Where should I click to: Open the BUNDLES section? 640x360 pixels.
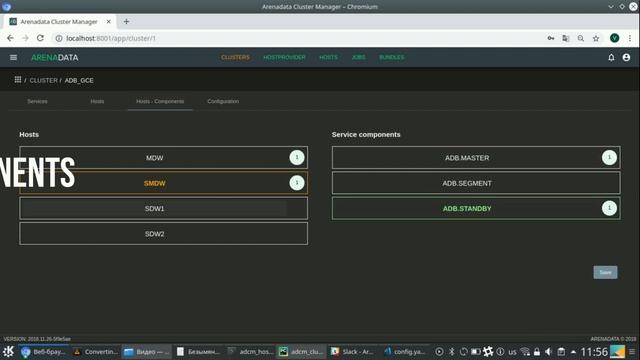click(391, 57)
